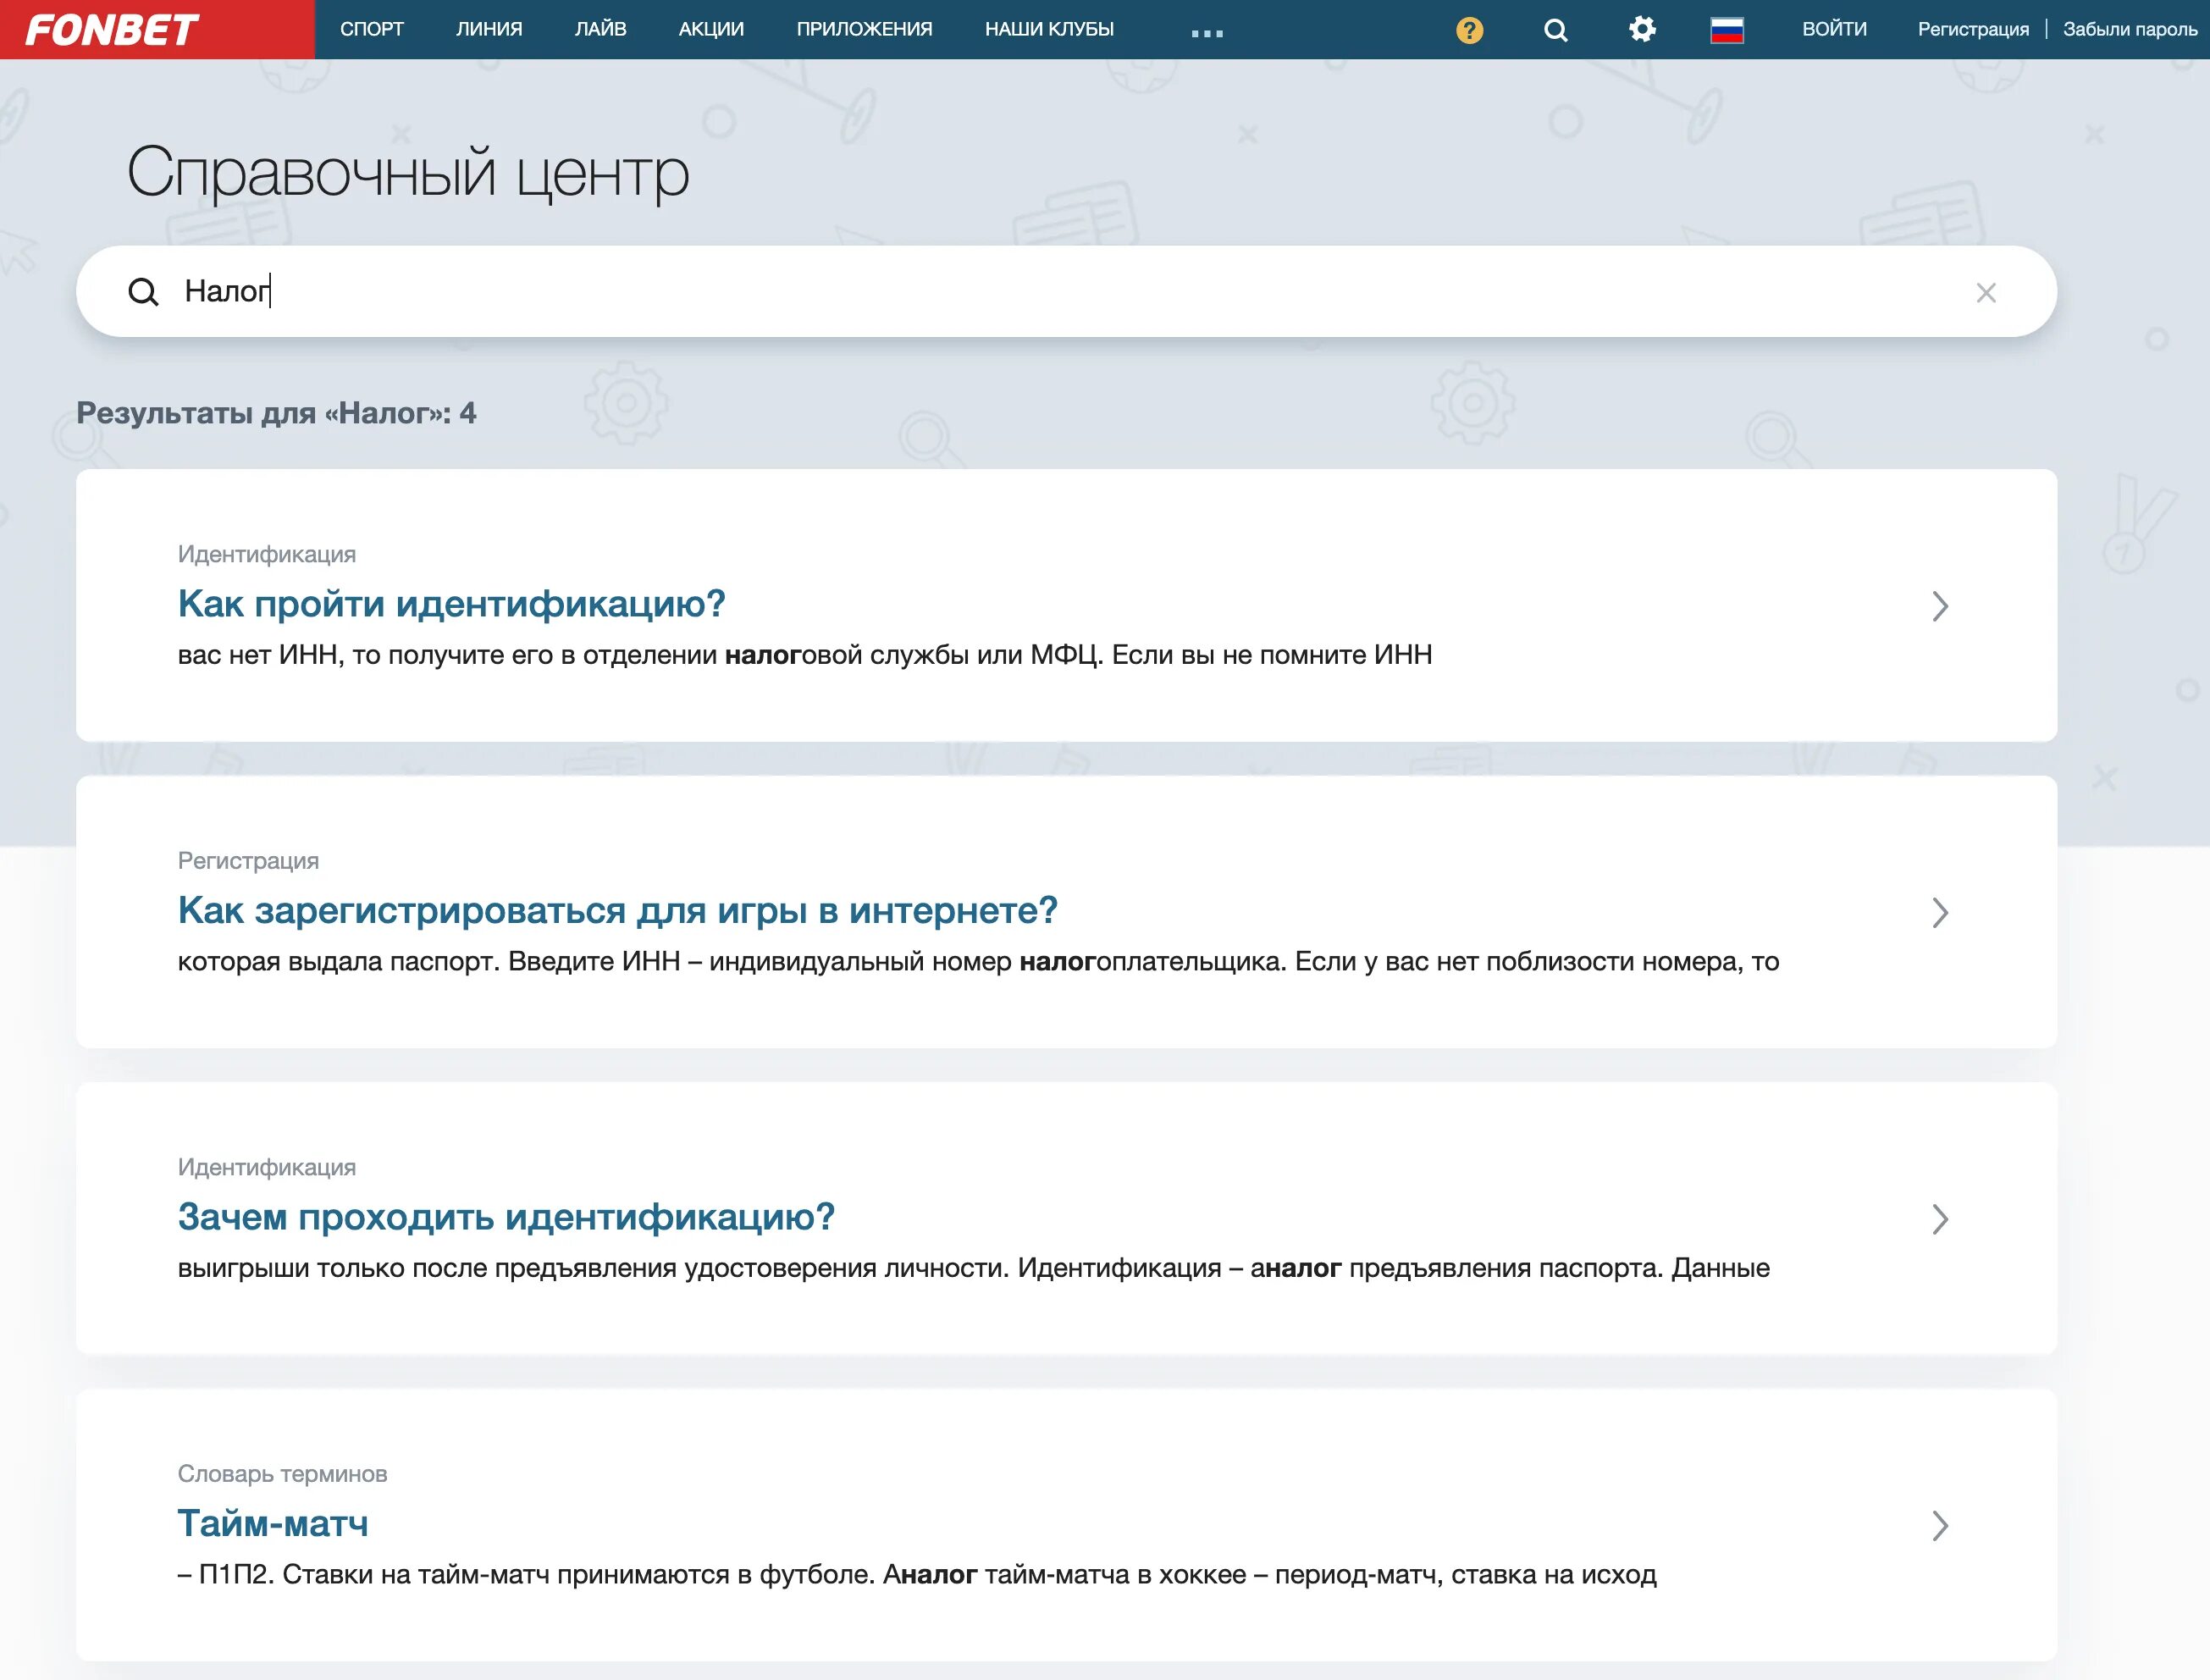Image resolution: width=2210 pixels, height=1680 pixels.
Task: Go to the ЛАЙВ section
Action: click(600, 29)
